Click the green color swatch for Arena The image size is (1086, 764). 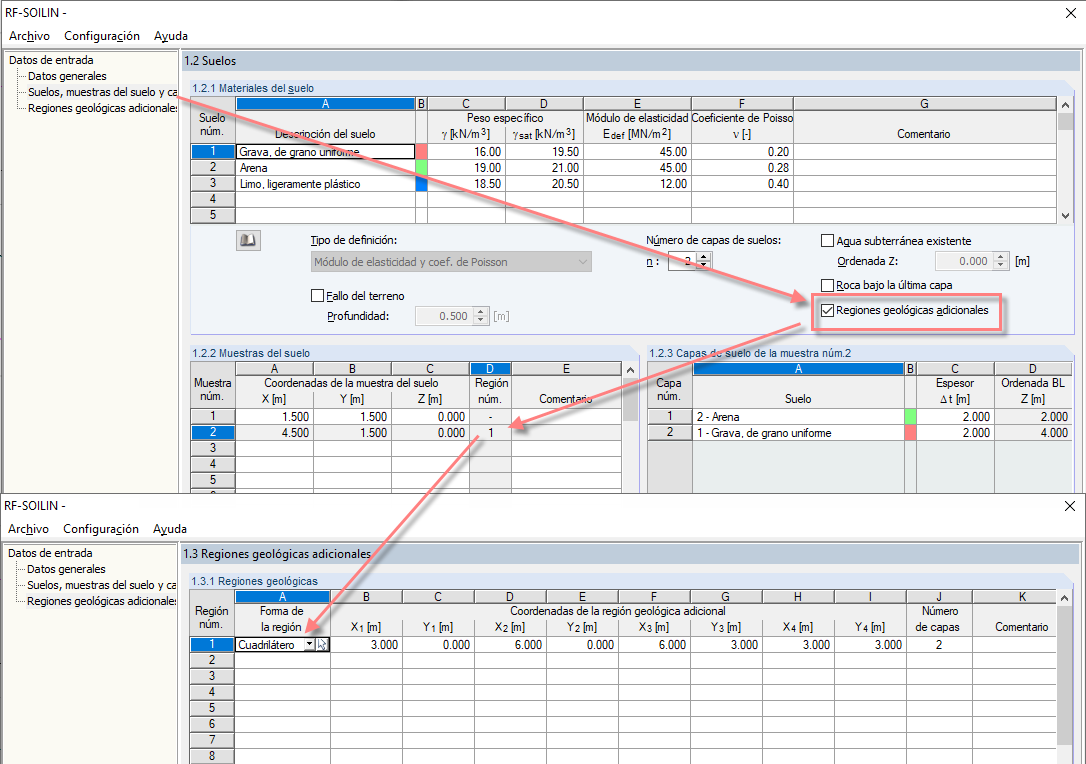(x=421, y=168)
